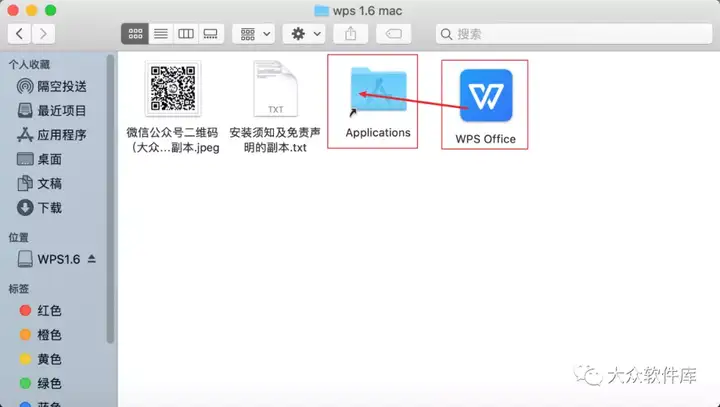Image resolution: width=720 pixels, height=407 pixels.
Task: Select the WPS1.6 volume in sidebar
Action: click(x=49, y=259)
